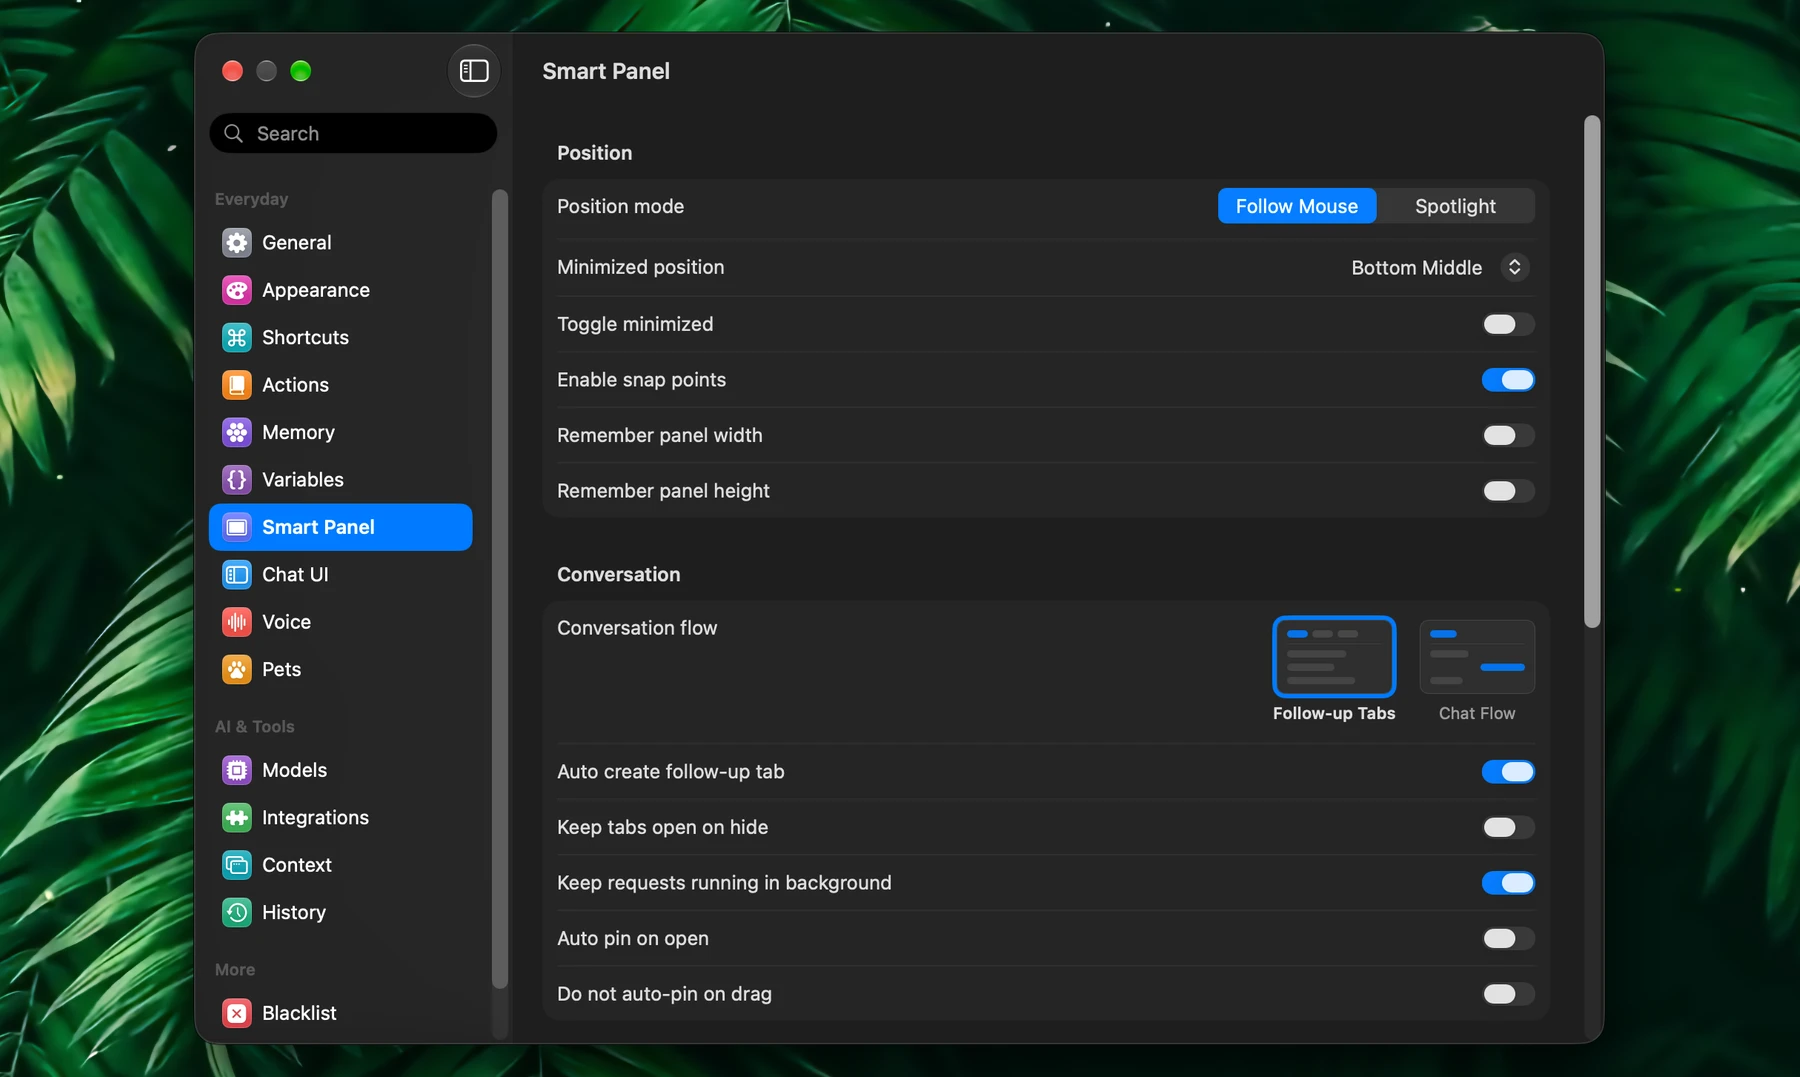
Task: Click the sidebar toggle icon
Action: [474, 71]
